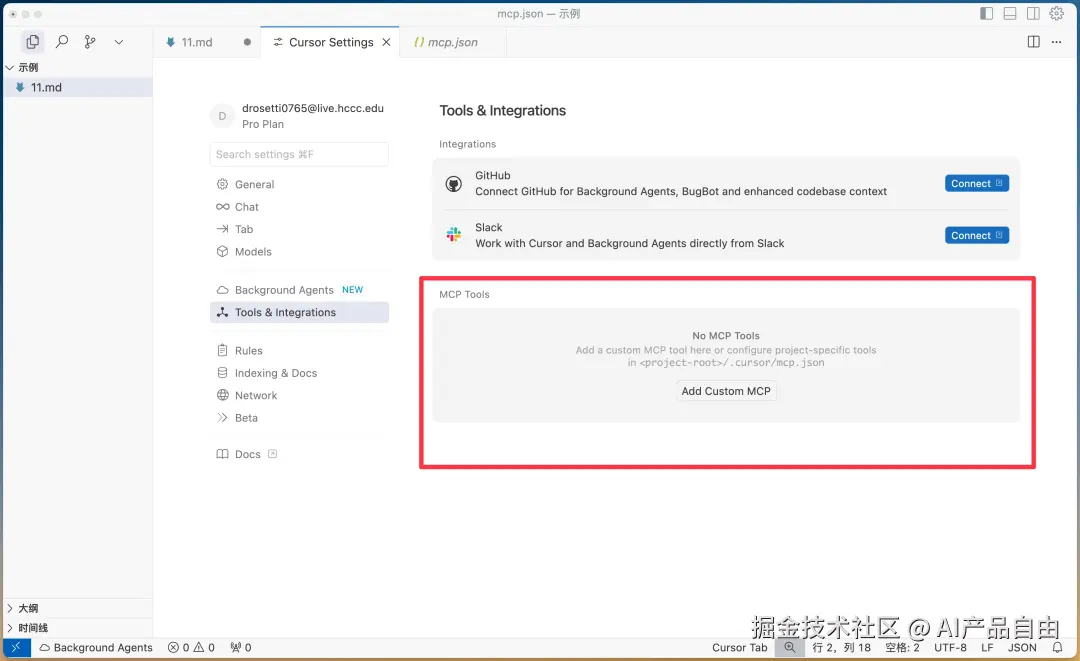Toggle primary sidebar layout icon in title bar

[986, 13]
